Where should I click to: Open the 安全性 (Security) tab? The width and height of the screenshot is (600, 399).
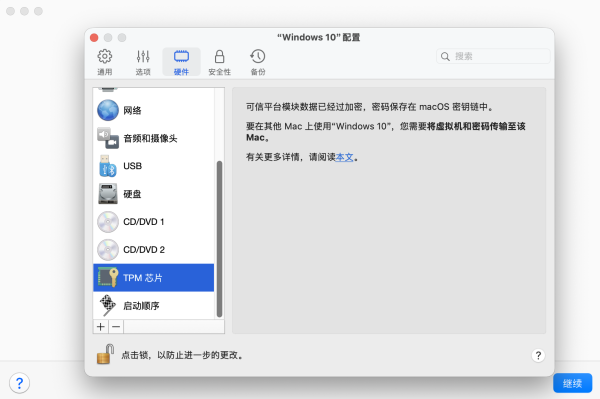[219, 62]
